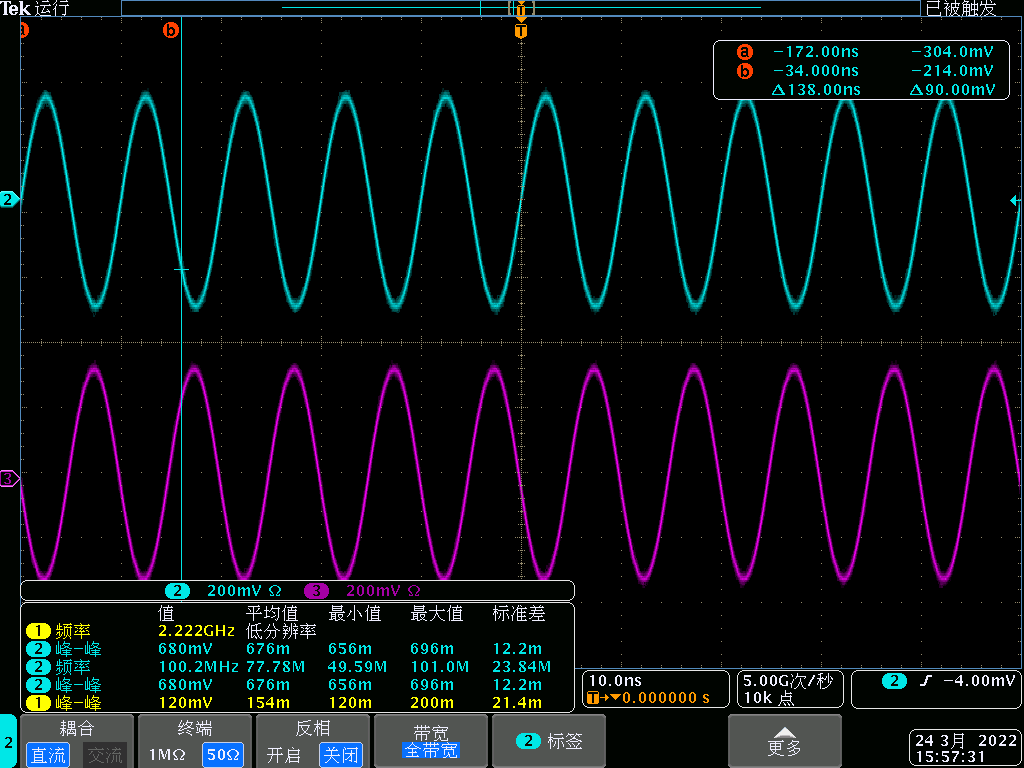Click the Tek 运行 run status
This screenshot has width=1024, height=768.
tap(33, 8)
